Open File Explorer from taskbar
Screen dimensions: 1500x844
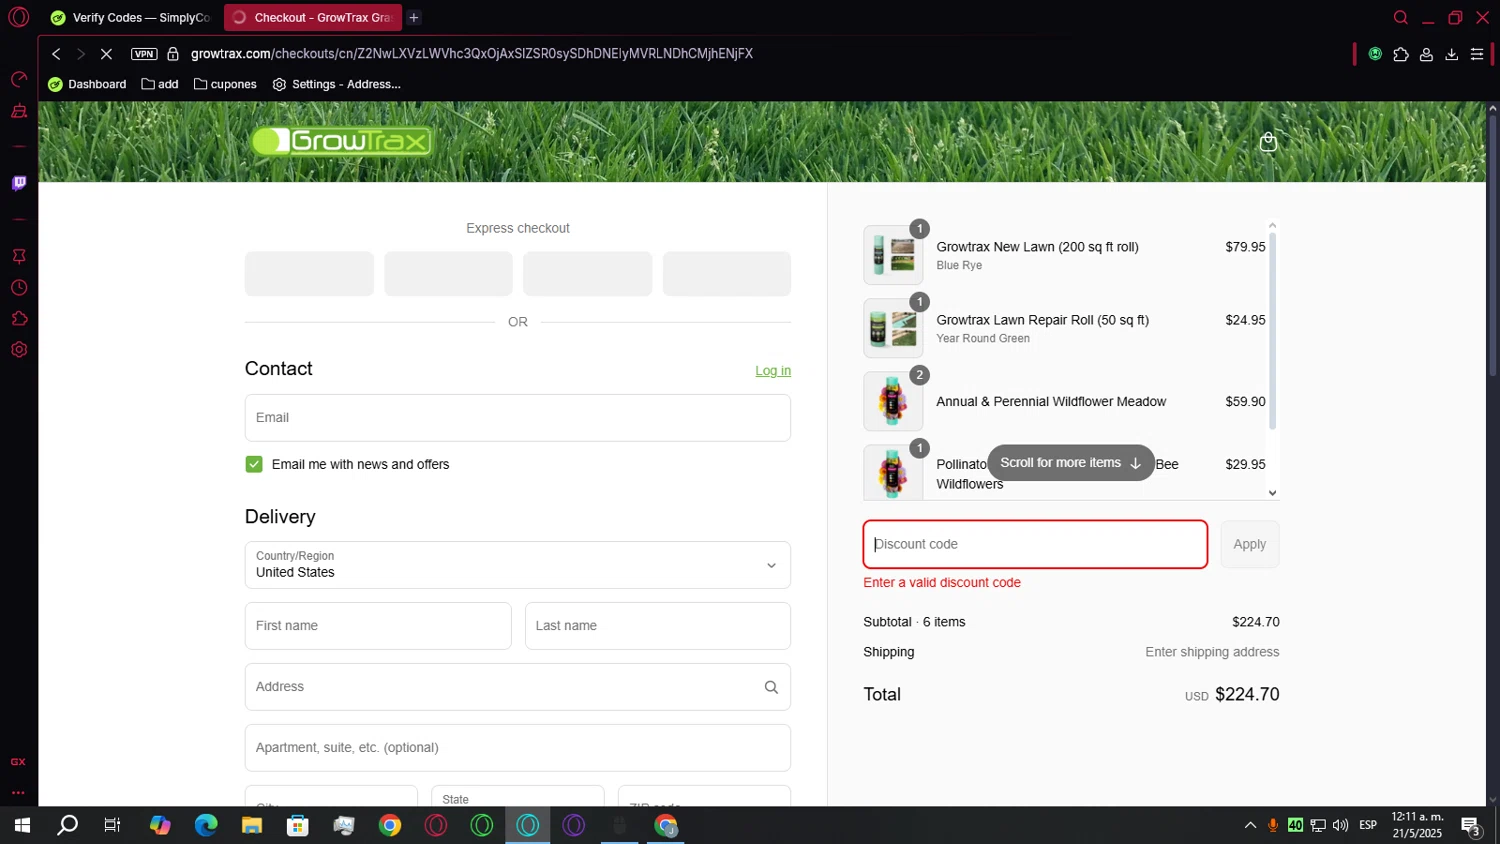click(252, 825)
